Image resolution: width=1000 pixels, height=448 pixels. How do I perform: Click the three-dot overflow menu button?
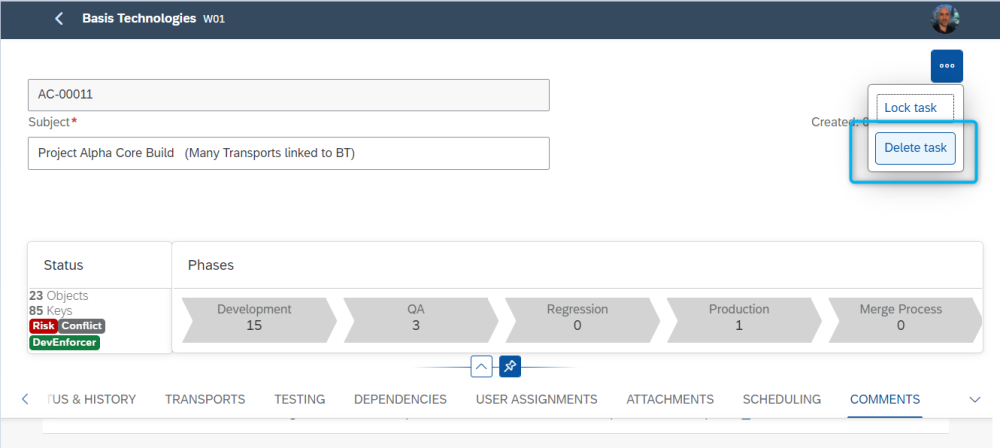pyautogui.click(x=946, y=66)
